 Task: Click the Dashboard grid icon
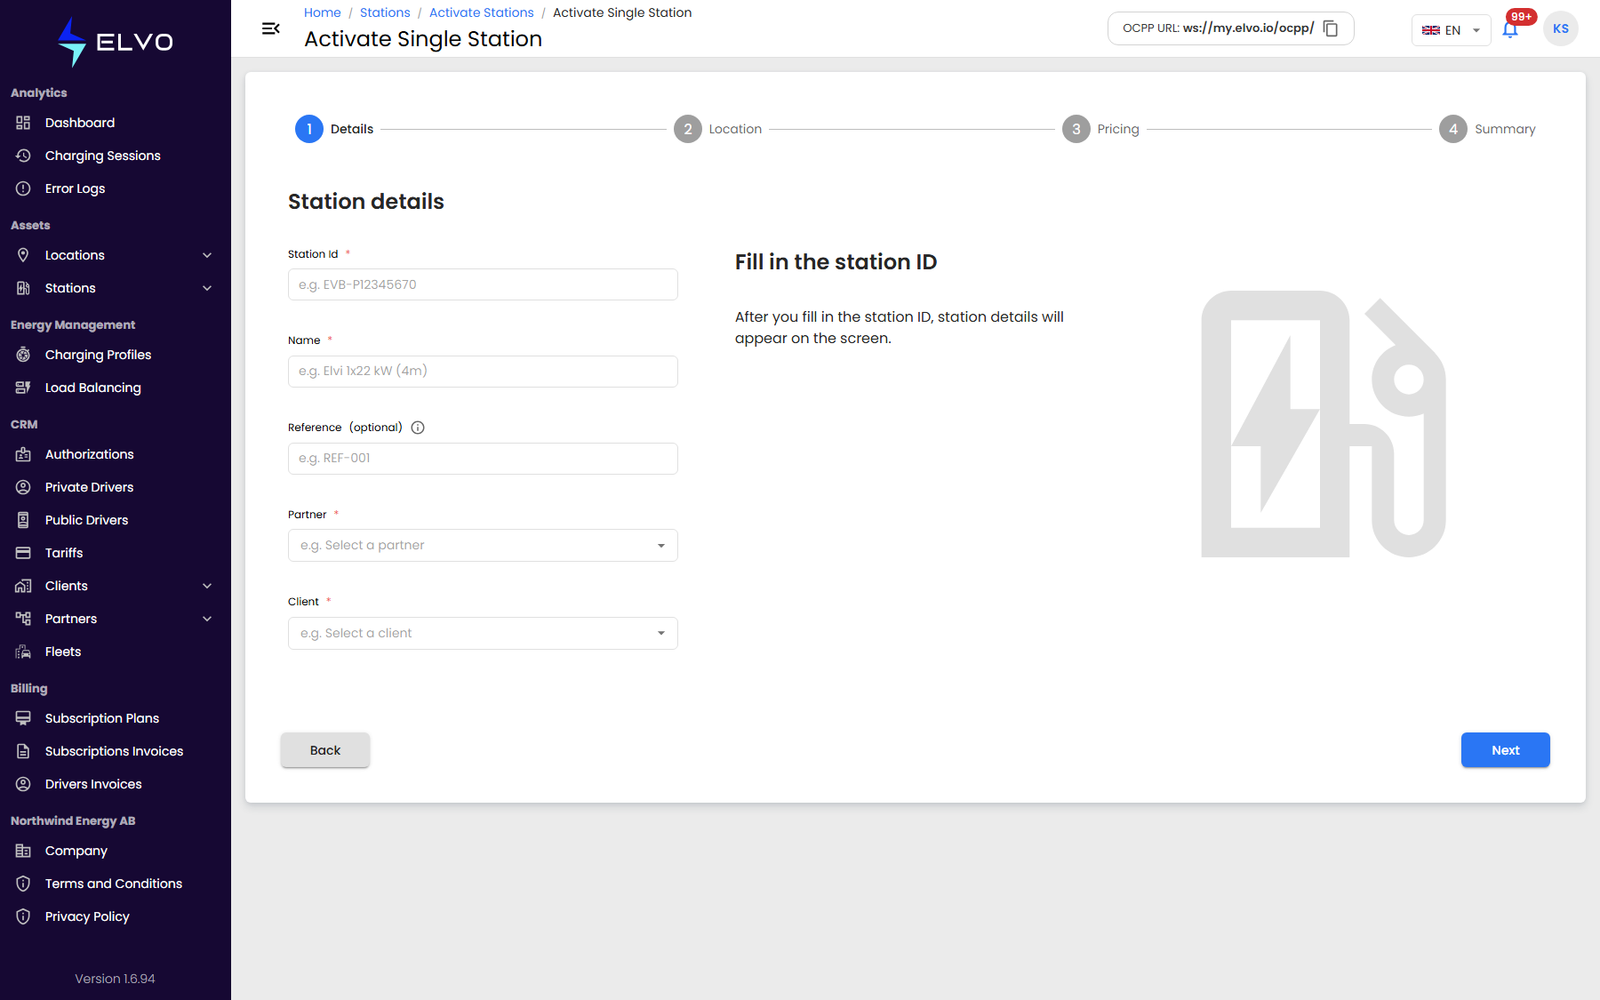pyautogui.click(x=23, y=123)
